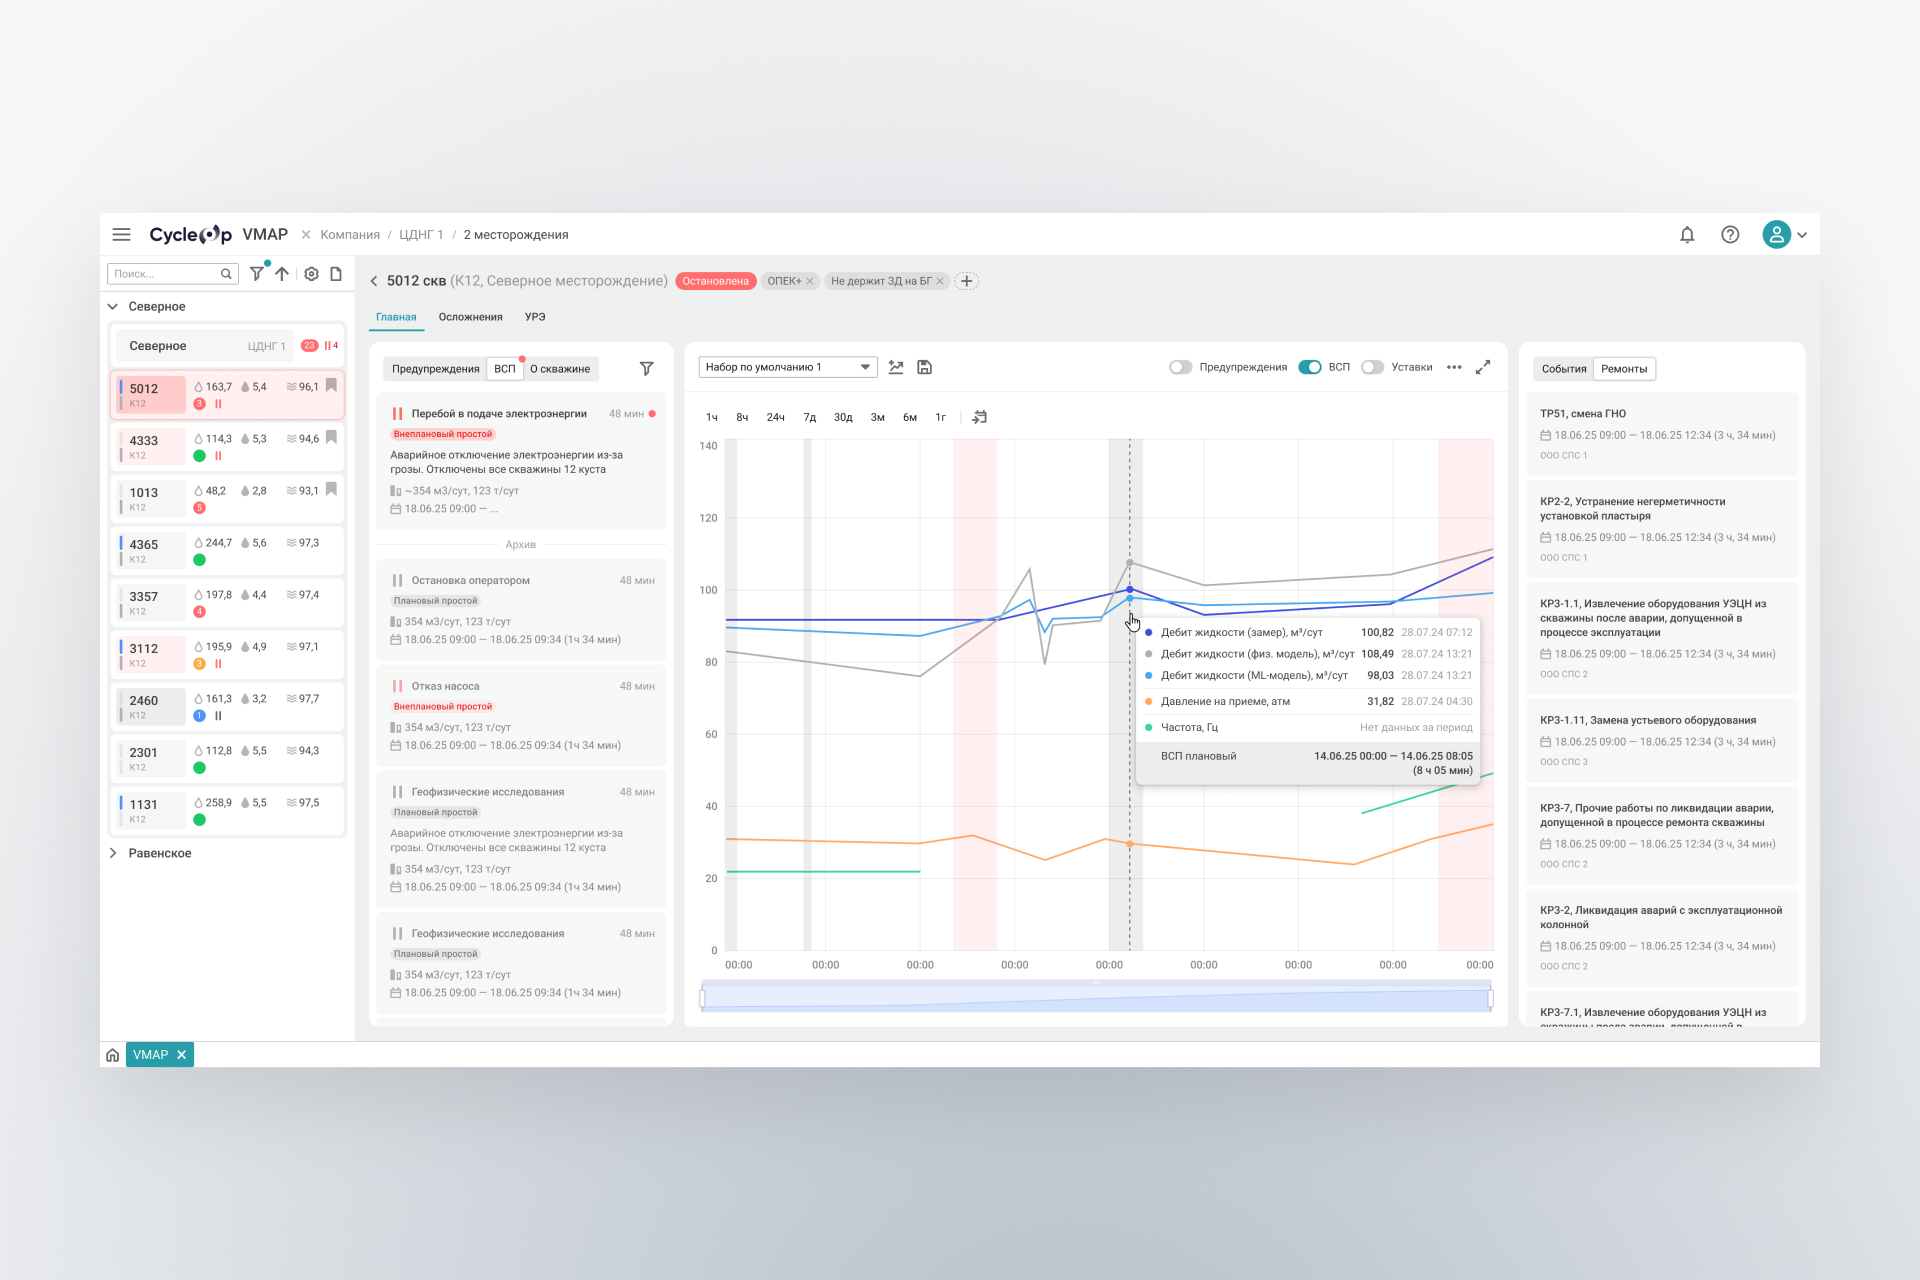Click the help question mark icon
Viewport: 1920px width, 1280px height.
tap(1730, 235)
